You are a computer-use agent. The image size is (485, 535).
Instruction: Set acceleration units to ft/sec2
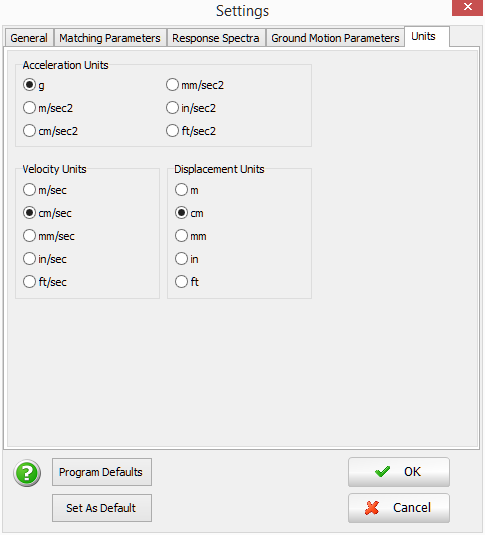click(191, 131)
